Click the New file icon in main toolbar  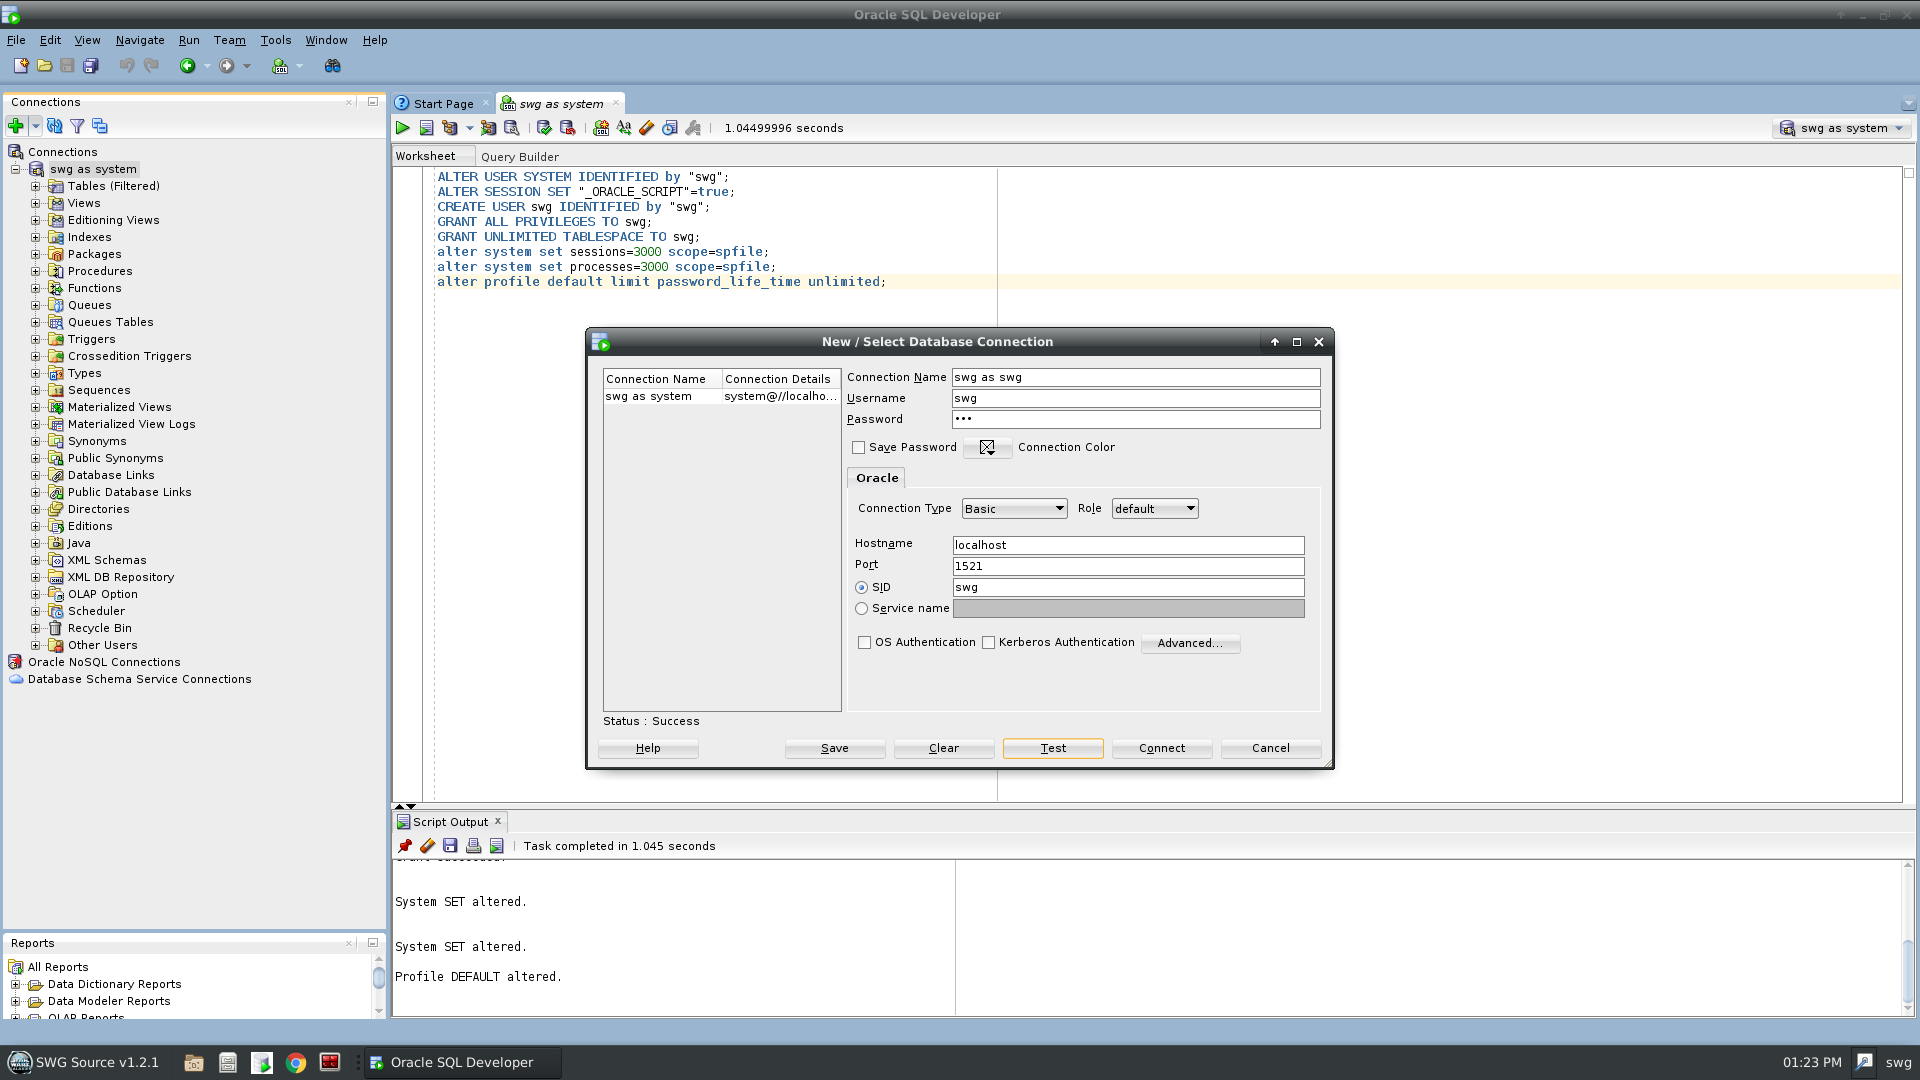[21, 66]
